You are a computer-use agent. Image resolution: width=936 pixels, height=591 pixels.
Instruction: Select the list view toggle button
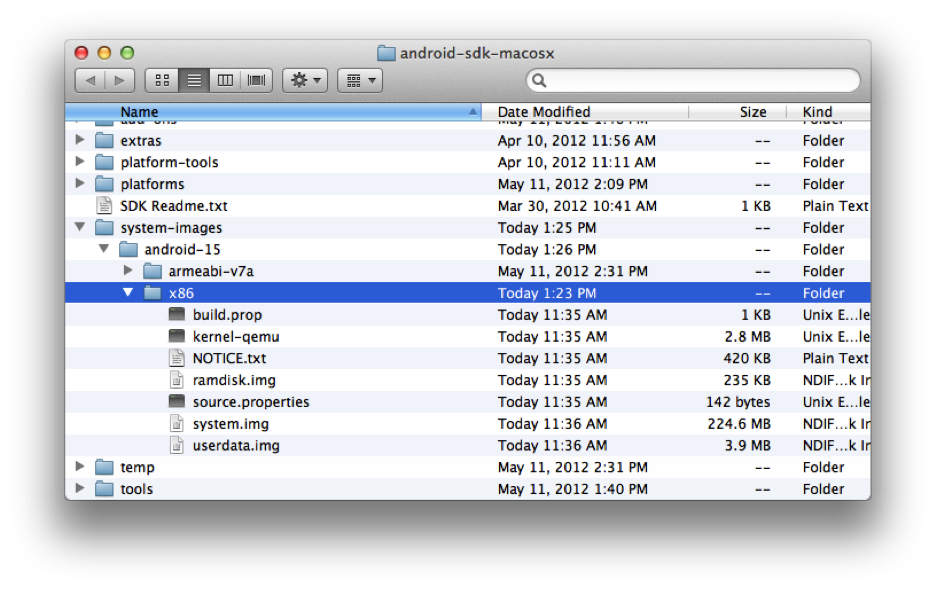[x=194, y=80]
